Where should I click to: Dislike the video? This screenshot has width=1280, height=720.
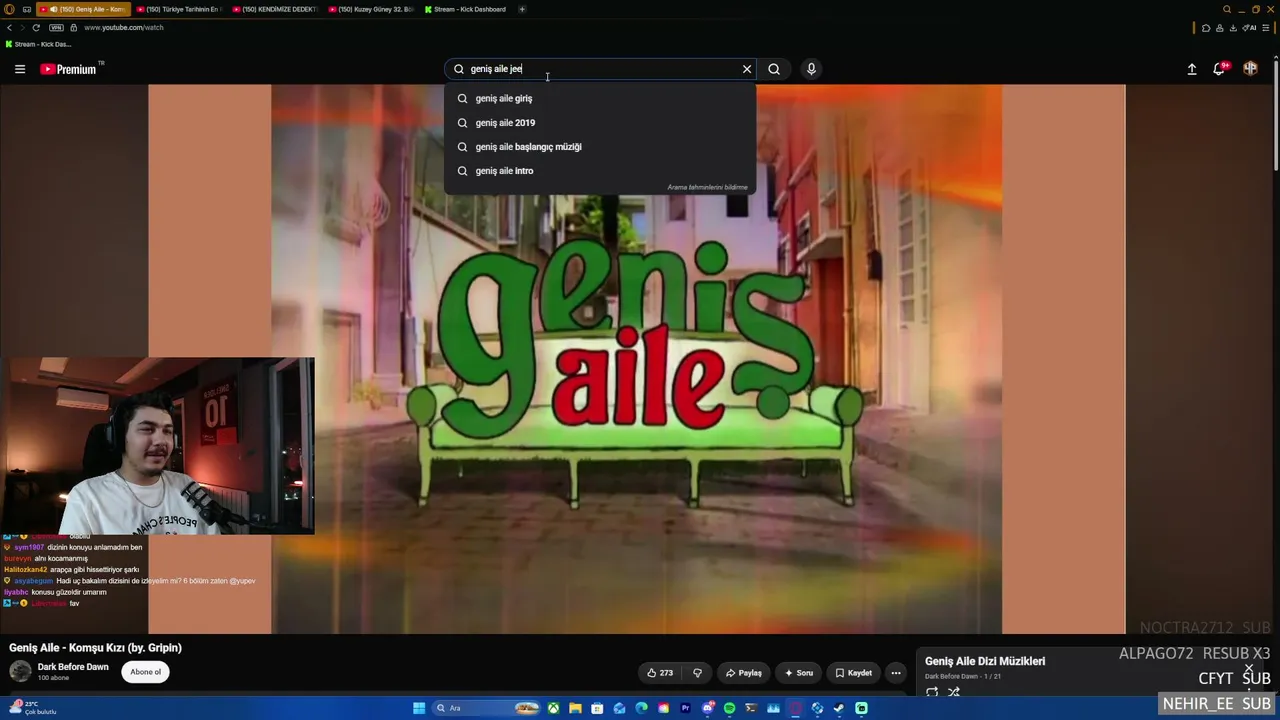pos(697,673)
